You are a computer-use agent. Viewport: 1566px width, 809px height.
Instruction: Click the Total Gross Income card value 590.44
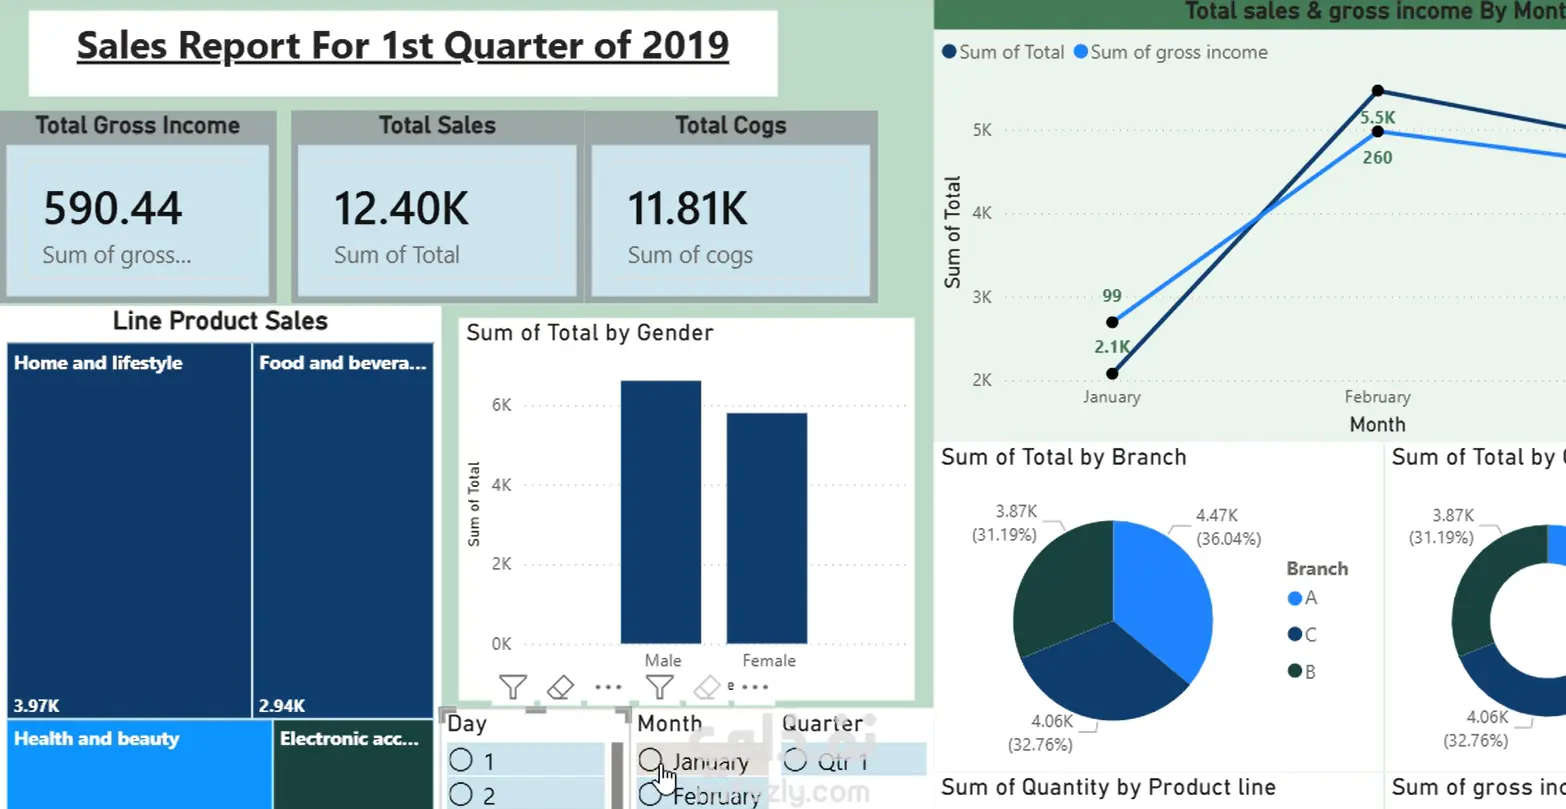click(x=113, y=208)
